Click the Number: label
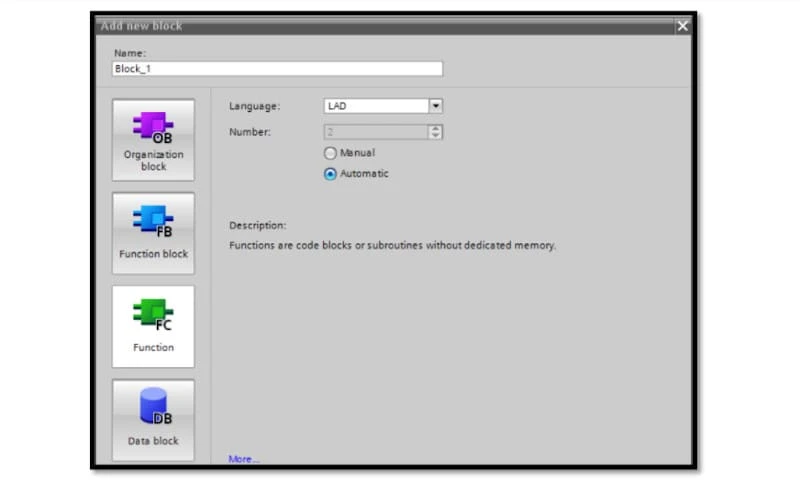This screenshot has height=488, width=800. (x=250, y=132)
